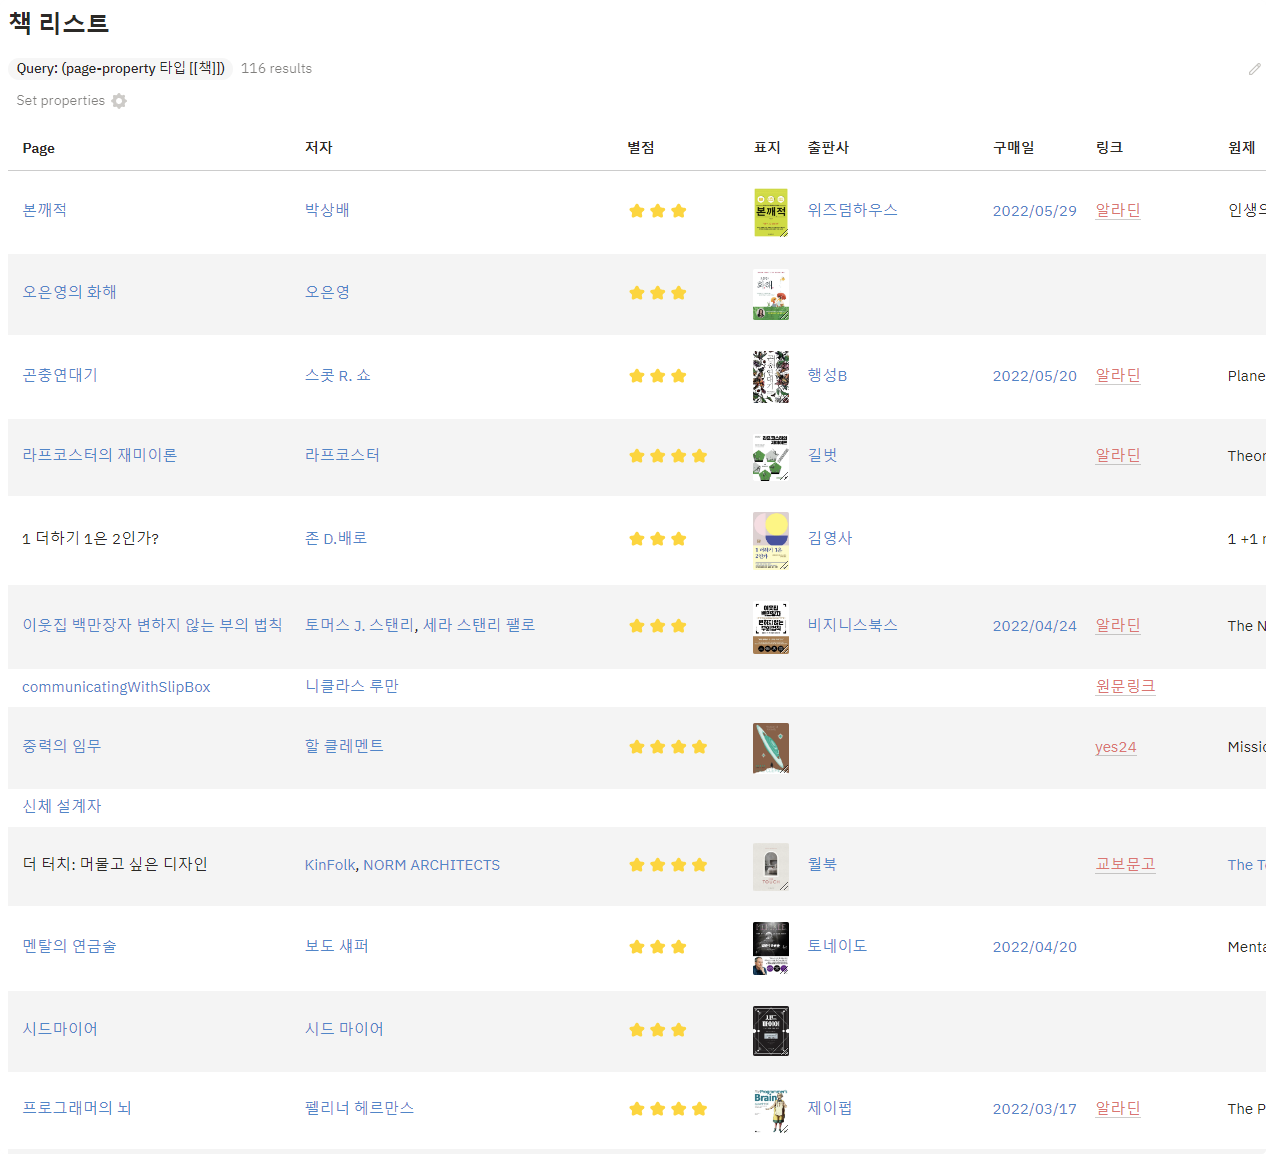This screenshot has width=1266, height=1154.
Task: Click the pencil edit icon for the query
Action: (x=1254, y=69)
